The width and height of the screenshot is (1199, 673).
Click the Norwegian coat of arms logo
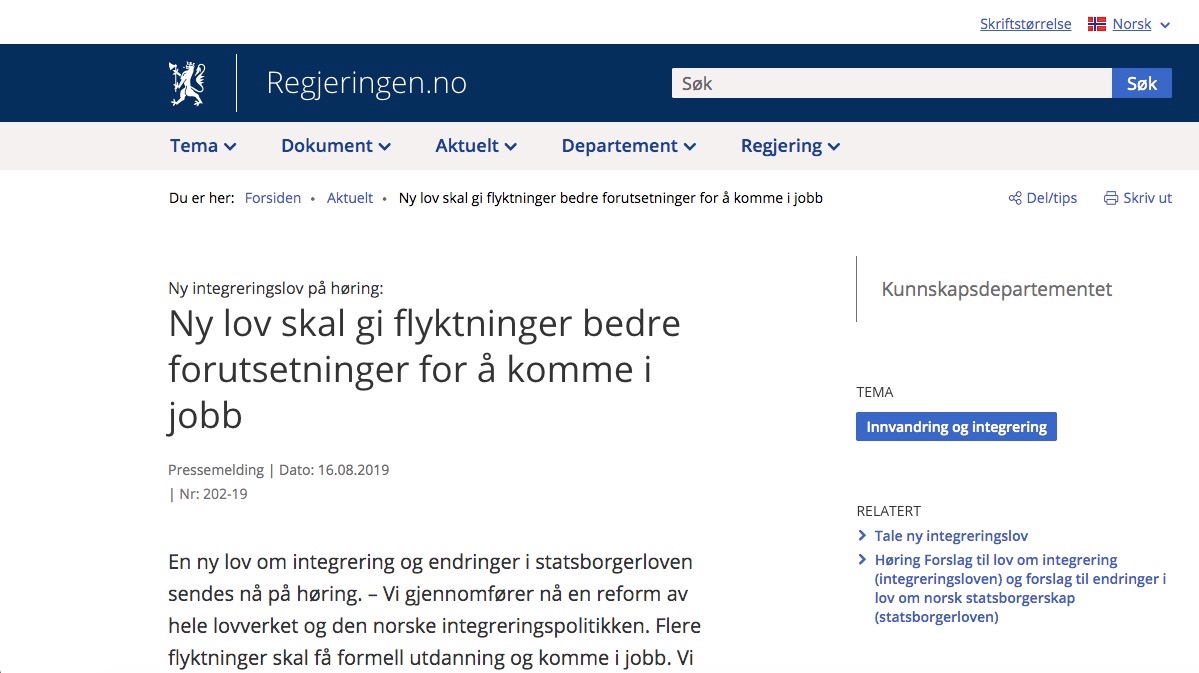tap(187, 84)
